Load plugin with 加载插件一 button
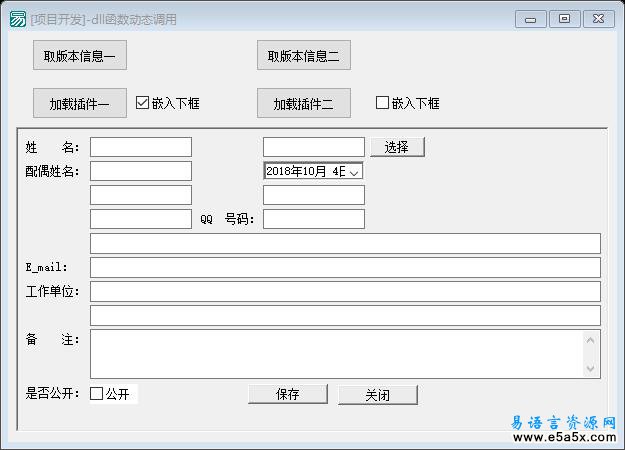Viewport: 625px width, 450px height. click(80, 103)
